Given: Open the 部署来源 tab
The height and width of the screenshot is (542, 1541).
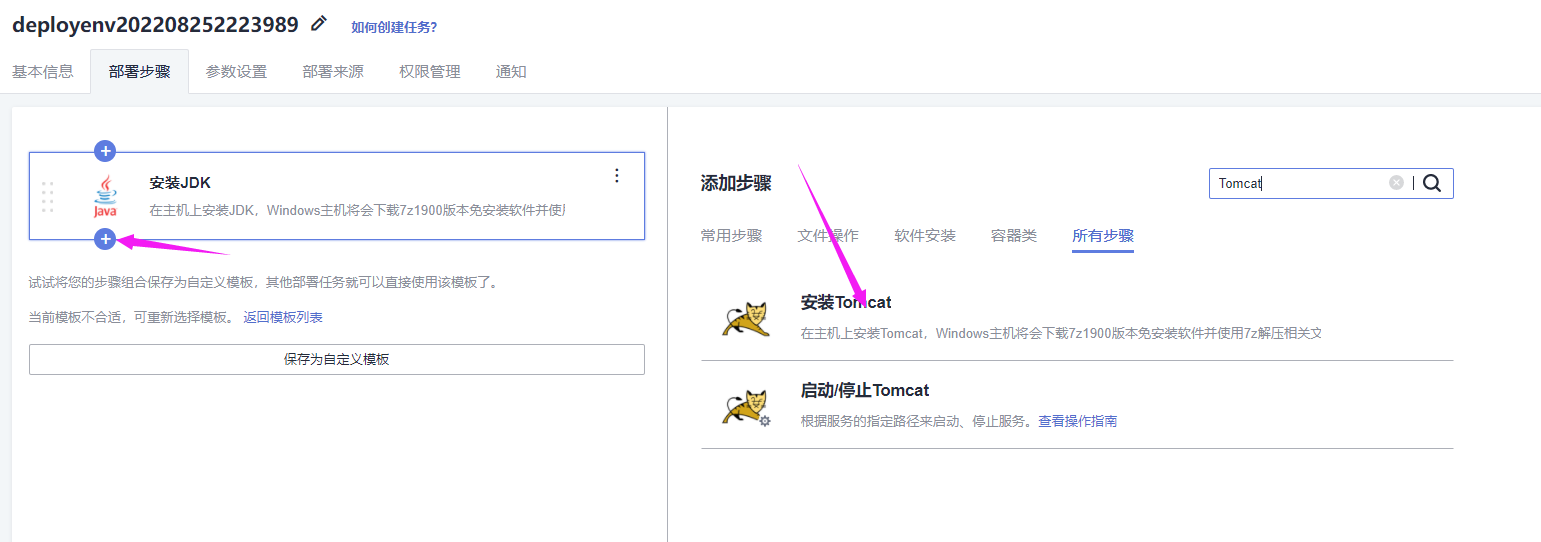Looking at the screenshot, I should [x=333, y=72].
